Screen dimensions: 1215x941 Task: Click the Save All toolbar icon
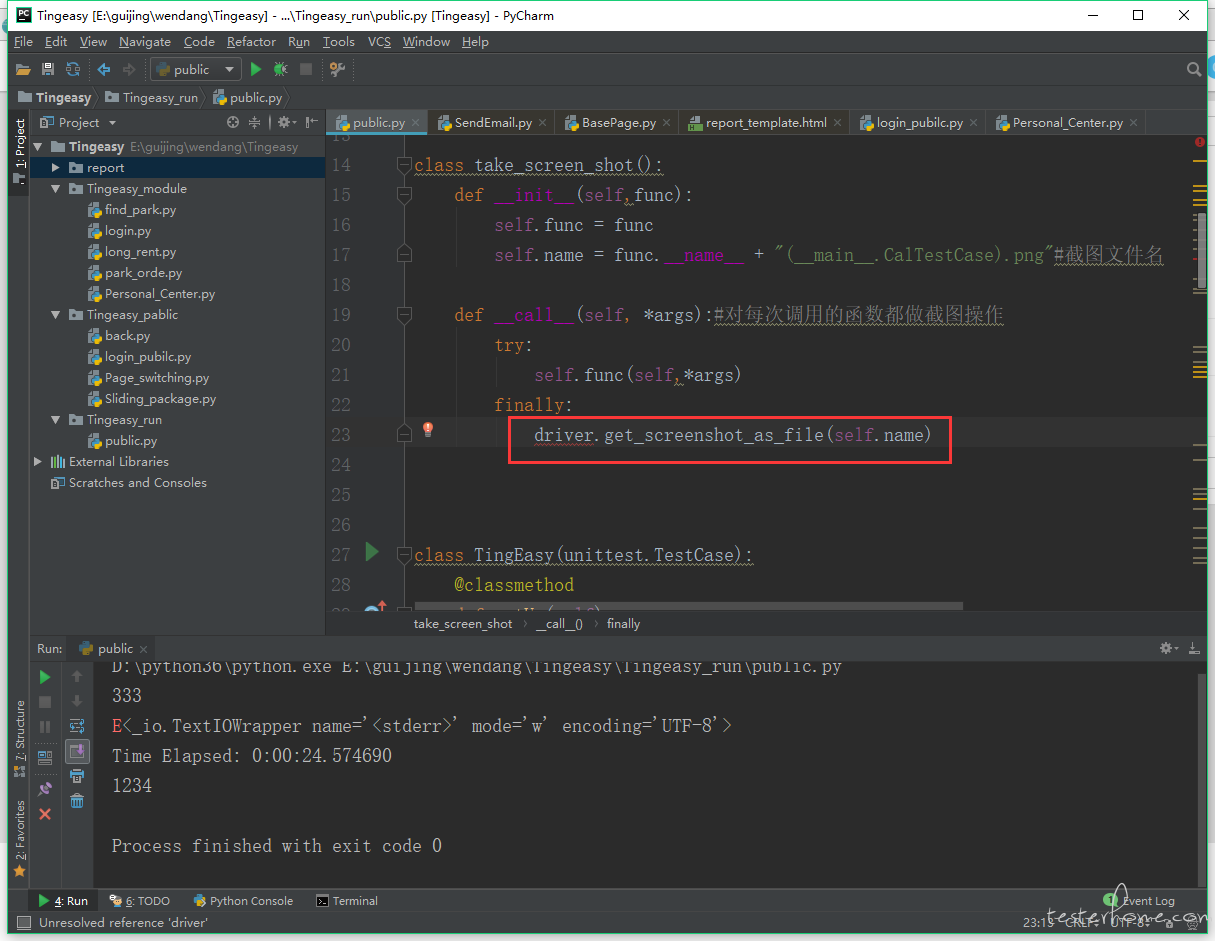tap(48, 69)
